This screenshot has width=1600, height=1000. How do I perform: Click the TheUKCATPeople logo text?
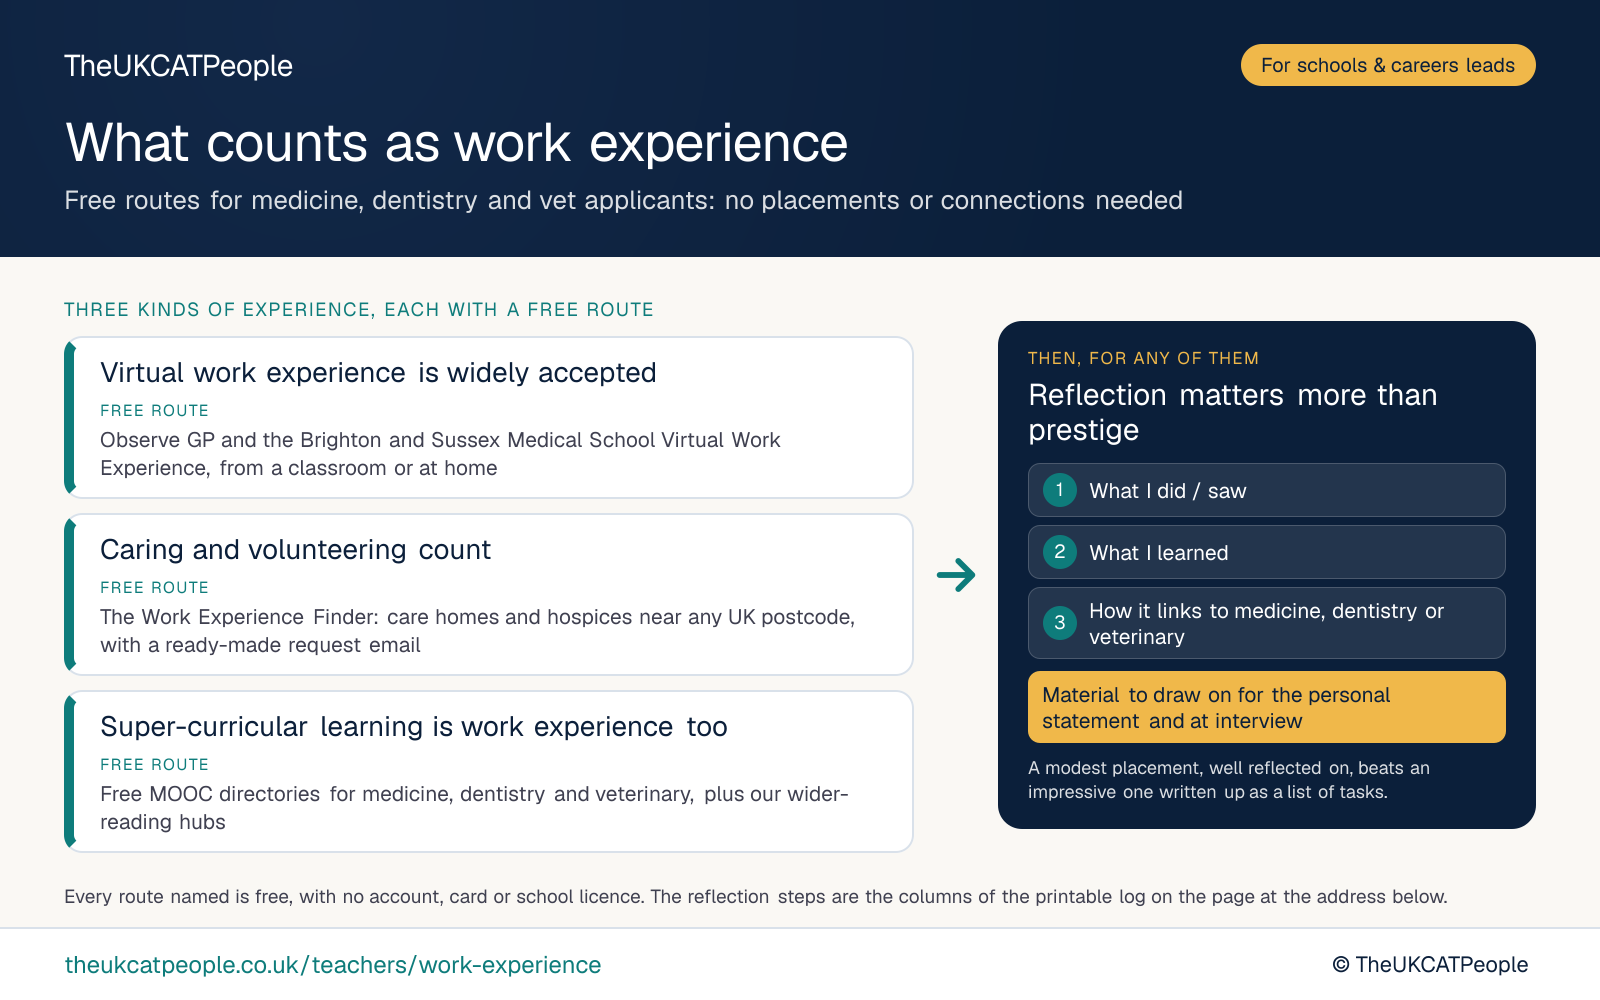(x=178, y=66)
